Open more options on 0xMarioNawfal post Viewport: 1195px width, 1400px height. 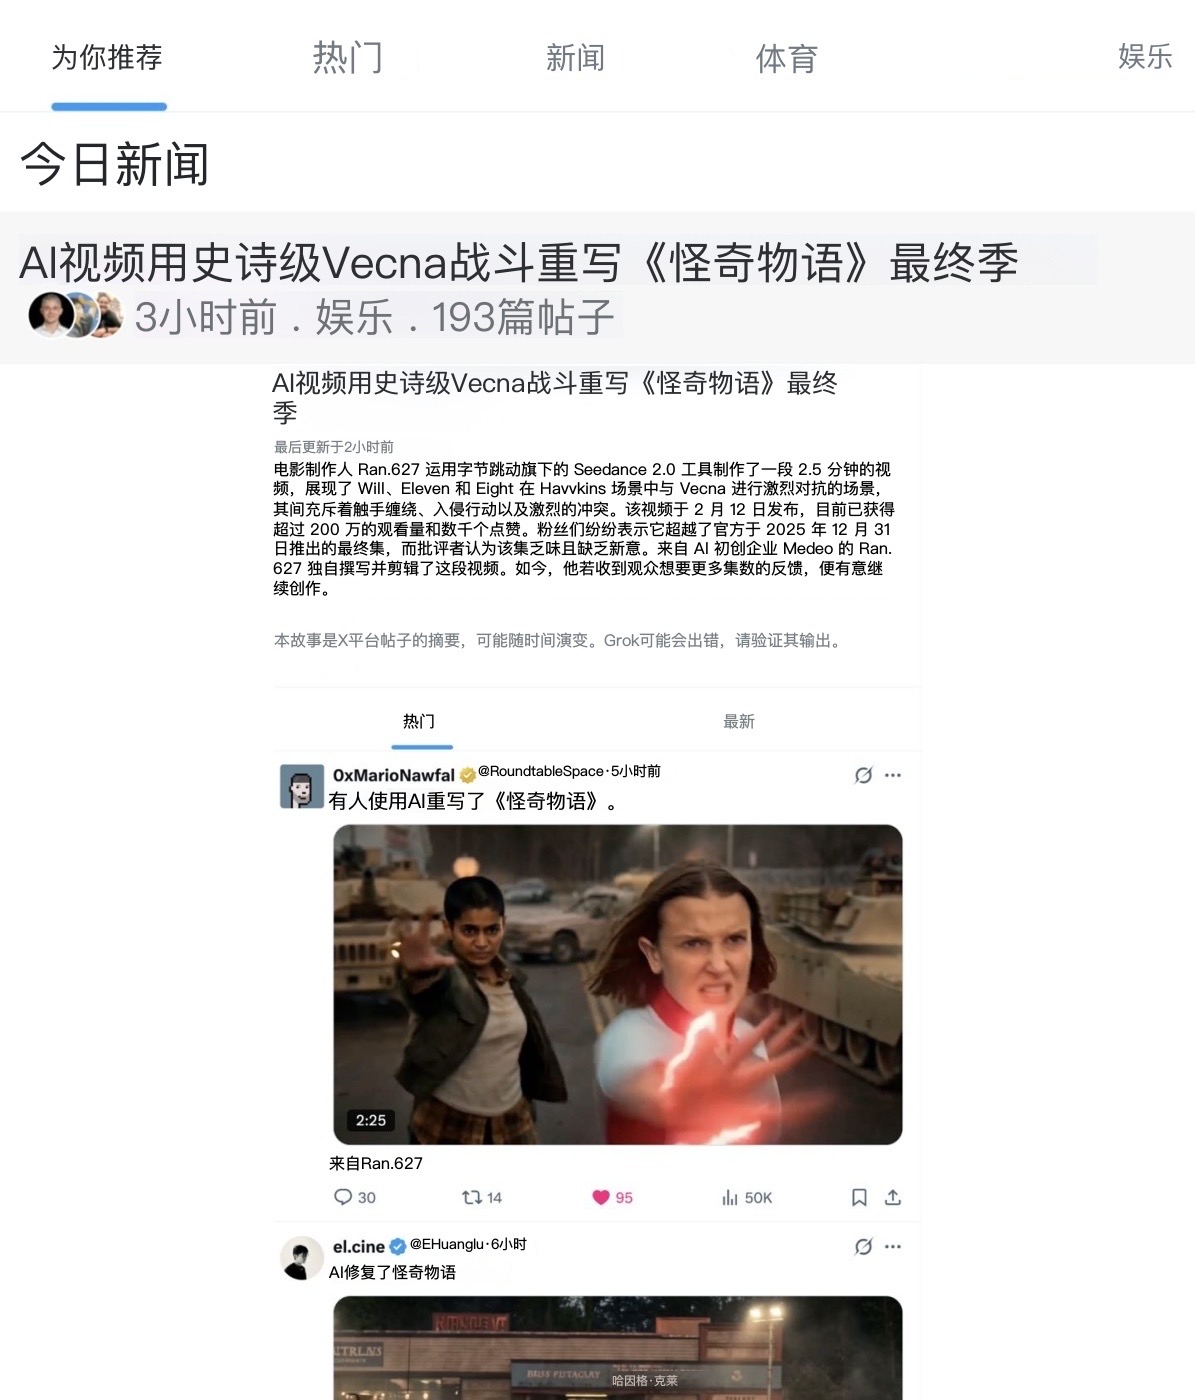pyautogui.click(x=893, y=775)
